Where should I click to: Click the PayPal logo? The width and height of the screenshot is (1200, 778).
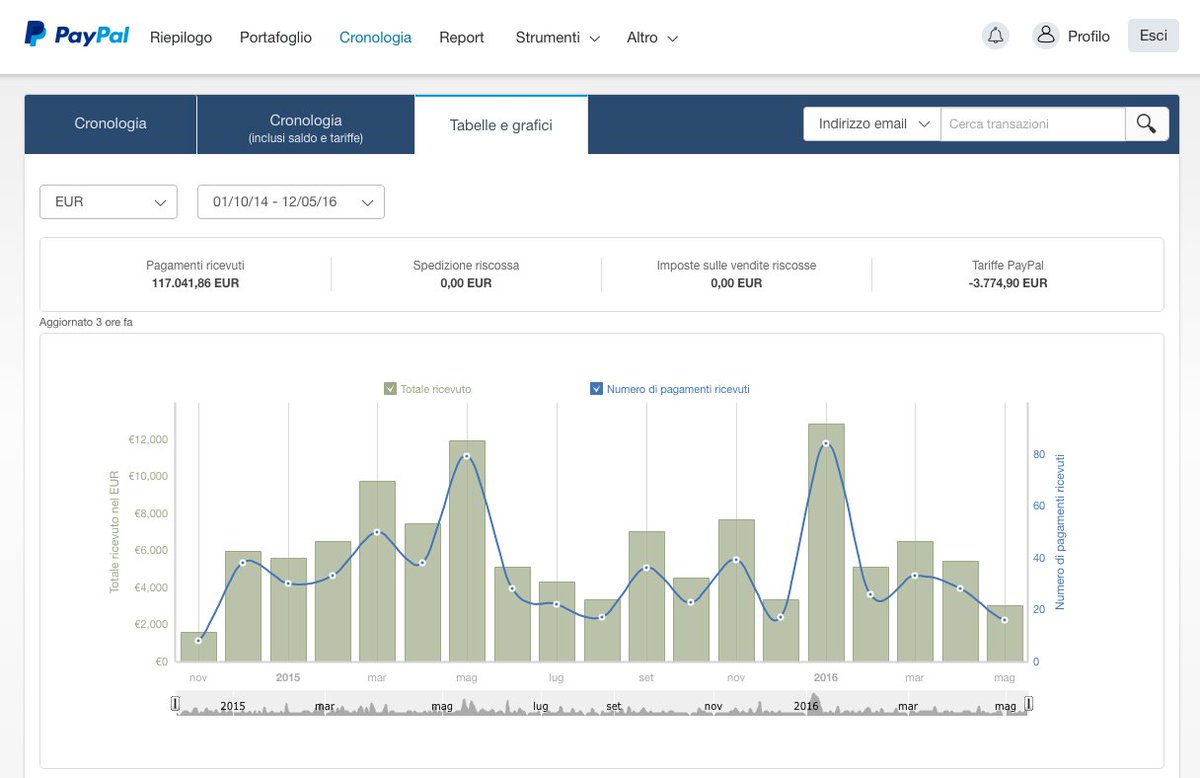pos(77,35)
